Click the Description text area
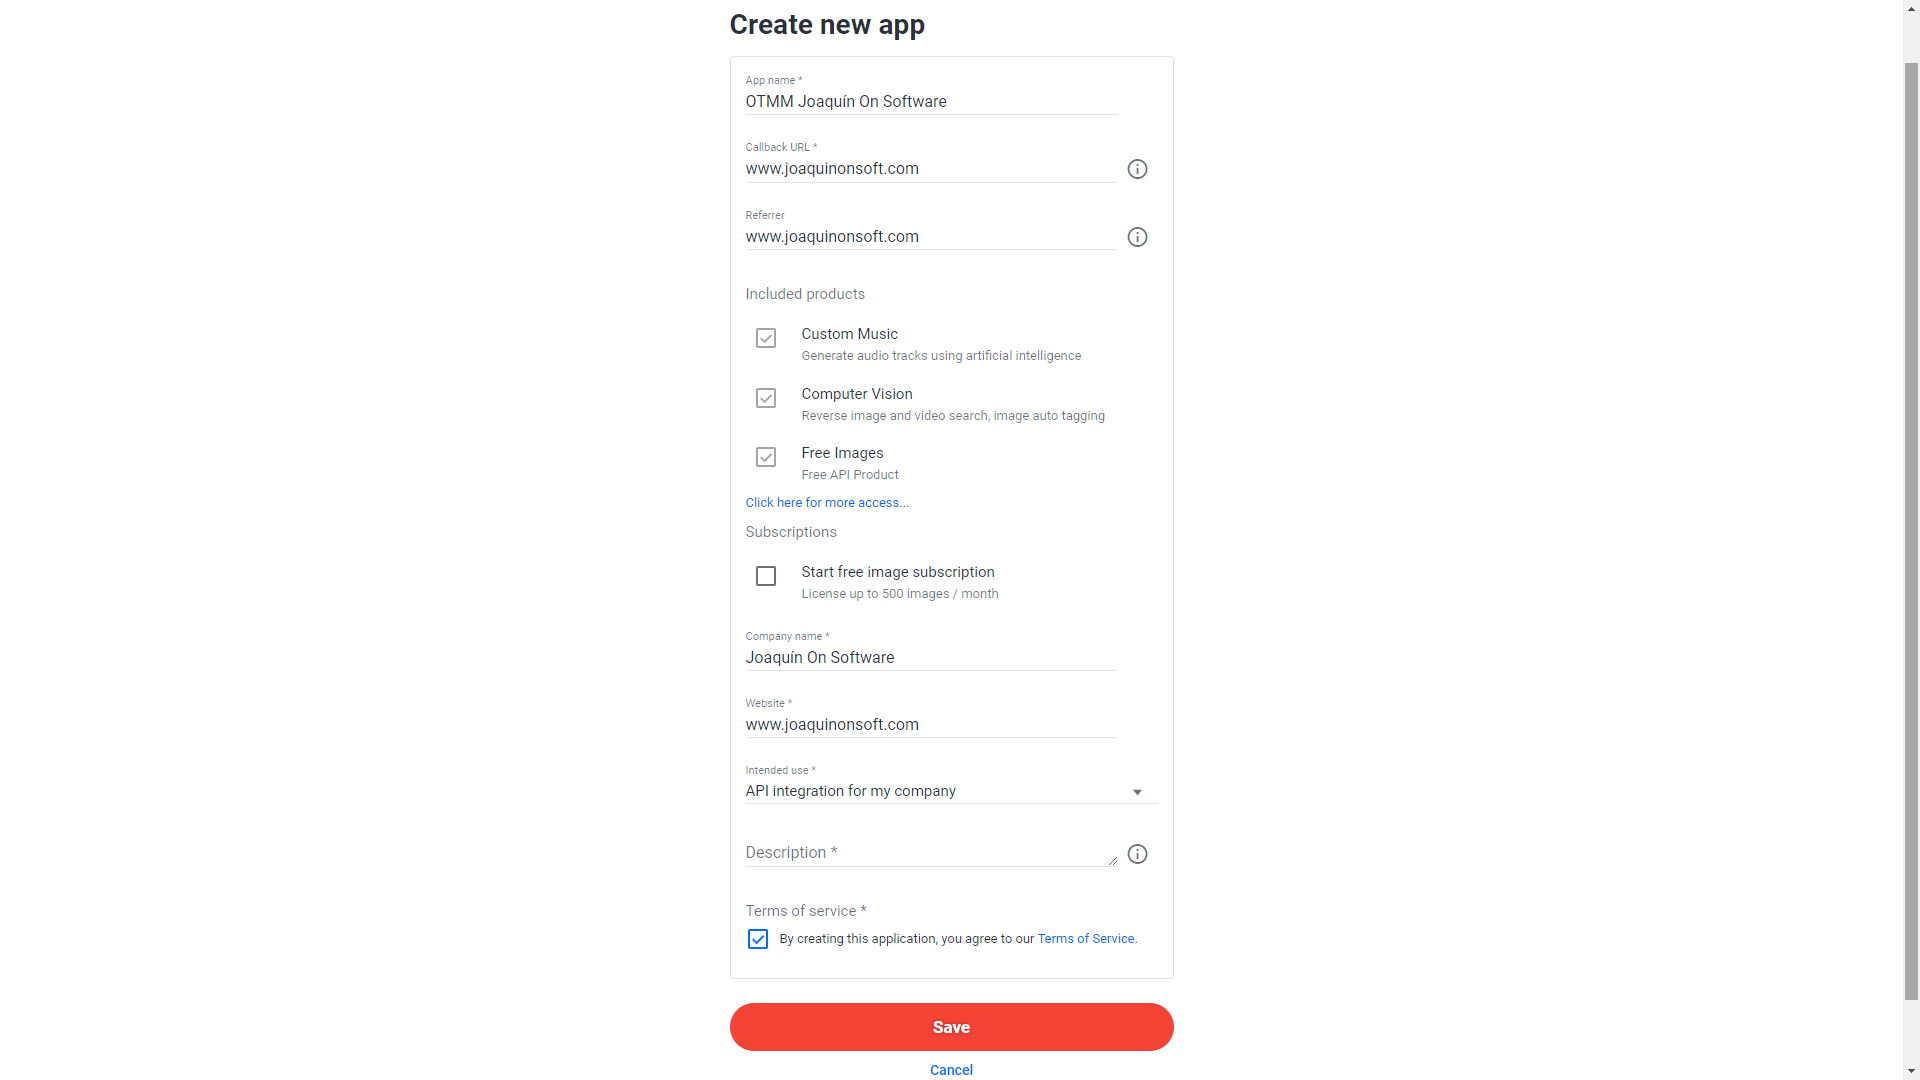Viewport: 1920px width, 1080px height. 930,852
